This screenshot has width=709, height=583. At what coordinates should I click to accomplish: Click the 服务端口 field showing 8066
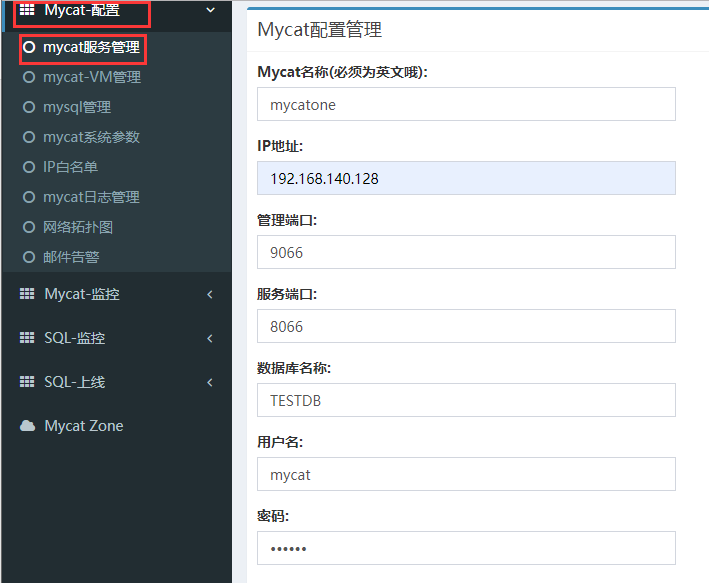(466, 326)
